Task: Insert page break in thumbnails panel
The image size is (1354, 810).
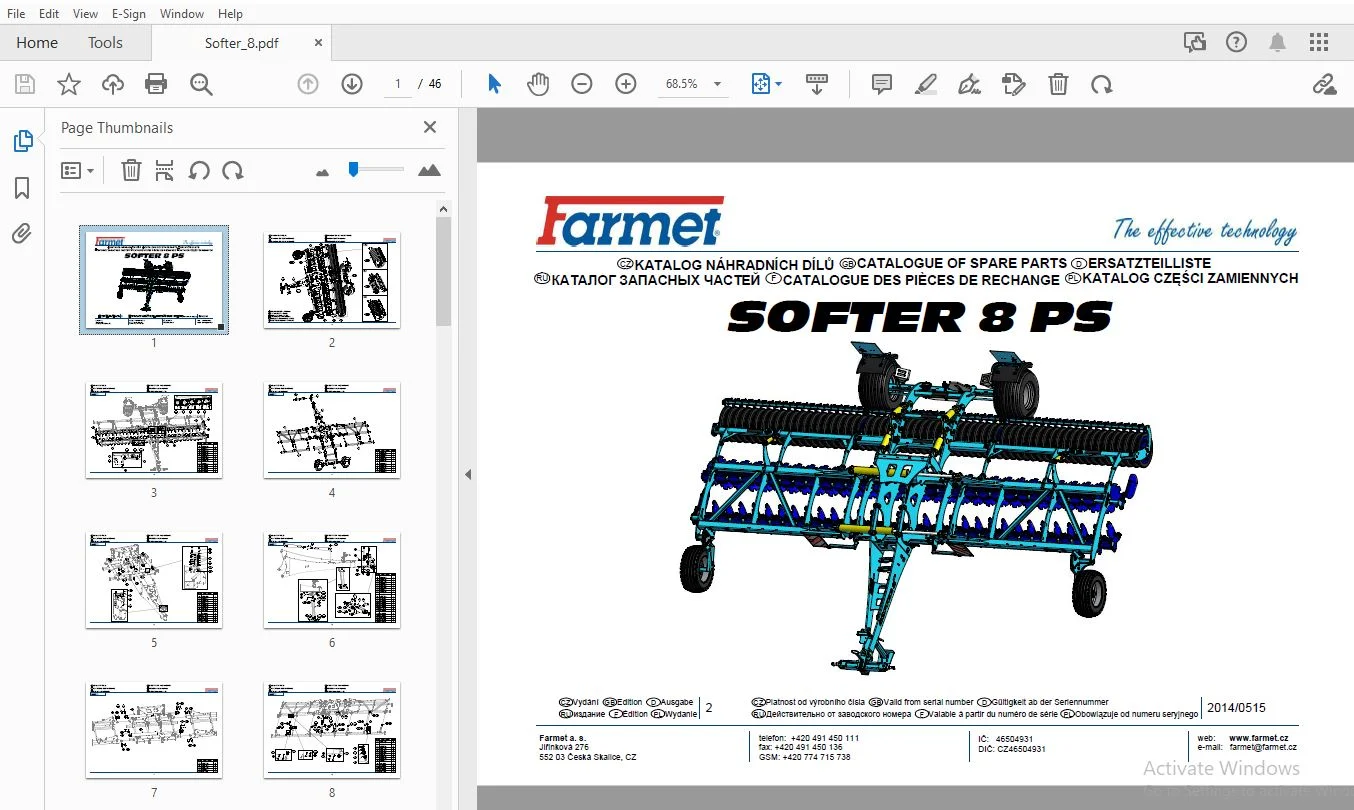Action: click(165, 171)
